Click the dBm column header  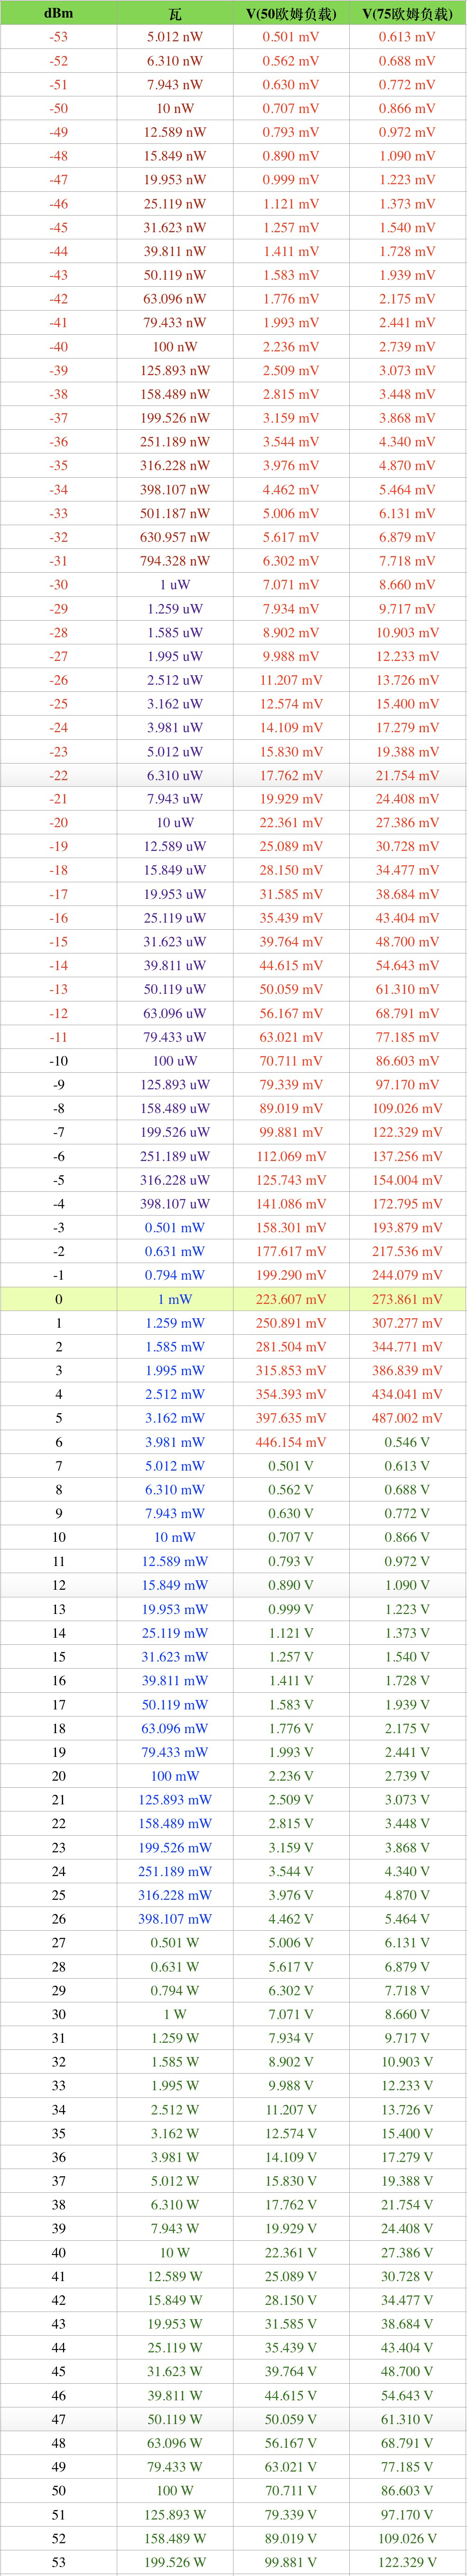pyautogui.click(x=58, y=13)
